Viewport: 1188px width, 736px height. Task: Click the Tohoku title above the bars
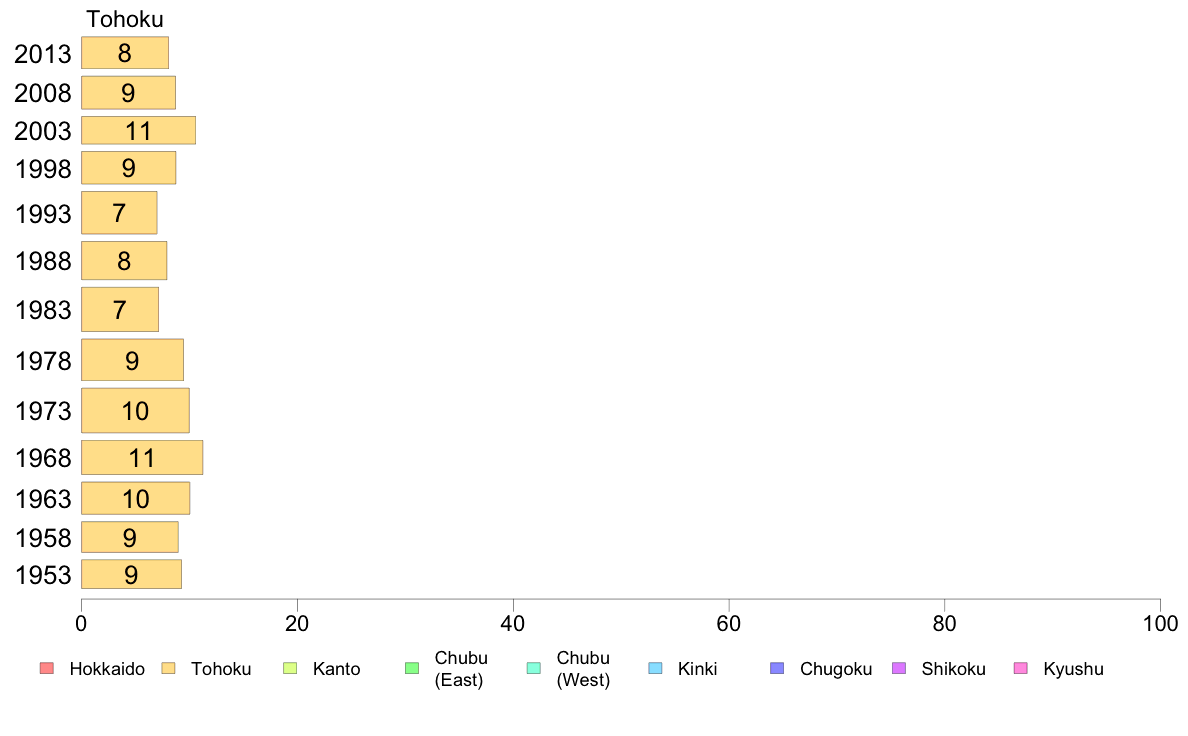coord(125,19)
